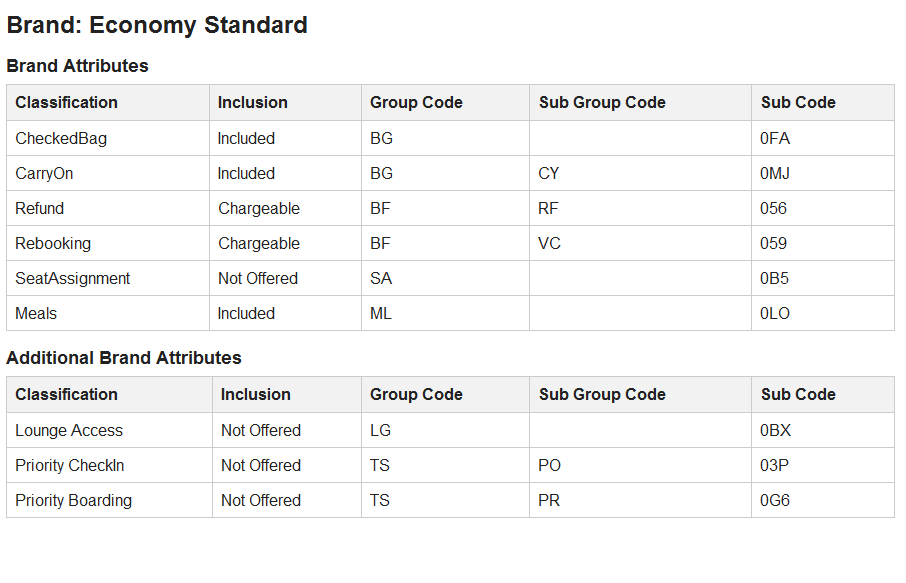Select sub code 0FA cell
This screenshot has width=906, height=583.
pyautogui.click(x=775, y=138)
